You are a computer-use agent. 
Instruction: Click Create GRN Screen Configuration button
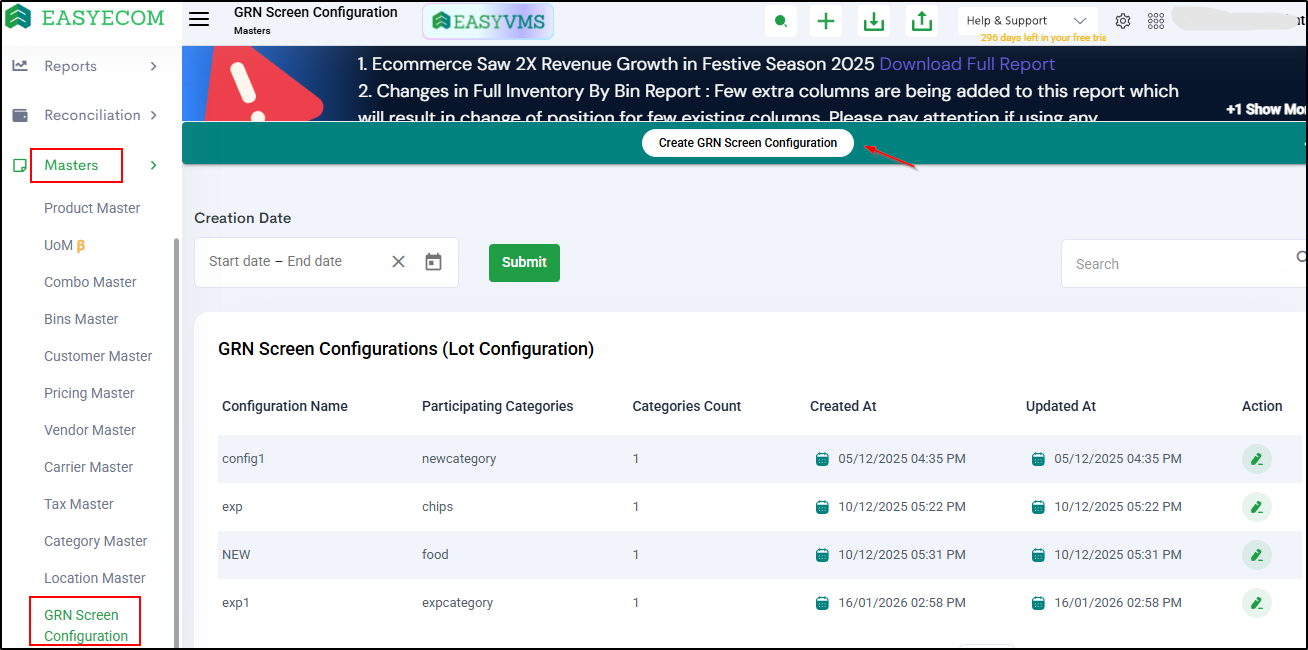747,143
